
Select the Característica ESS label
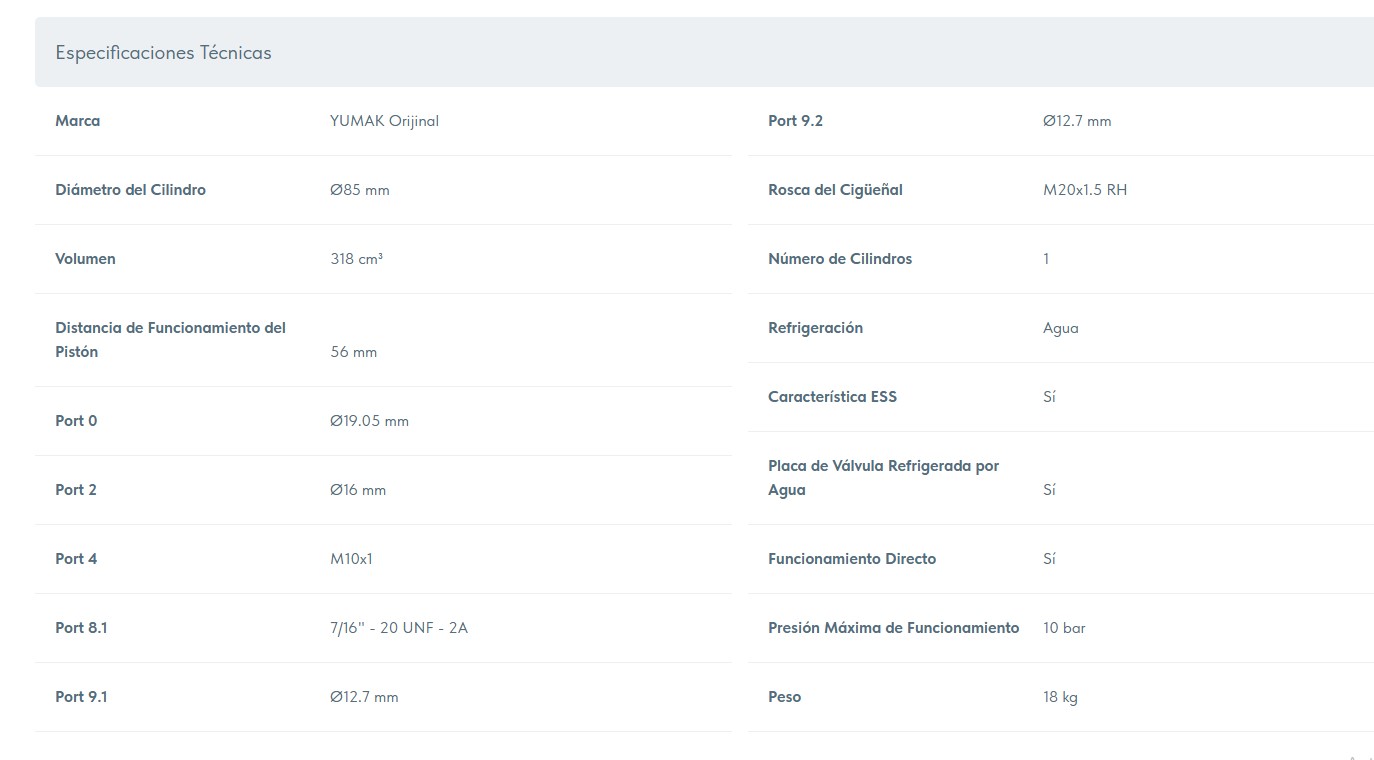pyautogui.click(x=832, y=397)
